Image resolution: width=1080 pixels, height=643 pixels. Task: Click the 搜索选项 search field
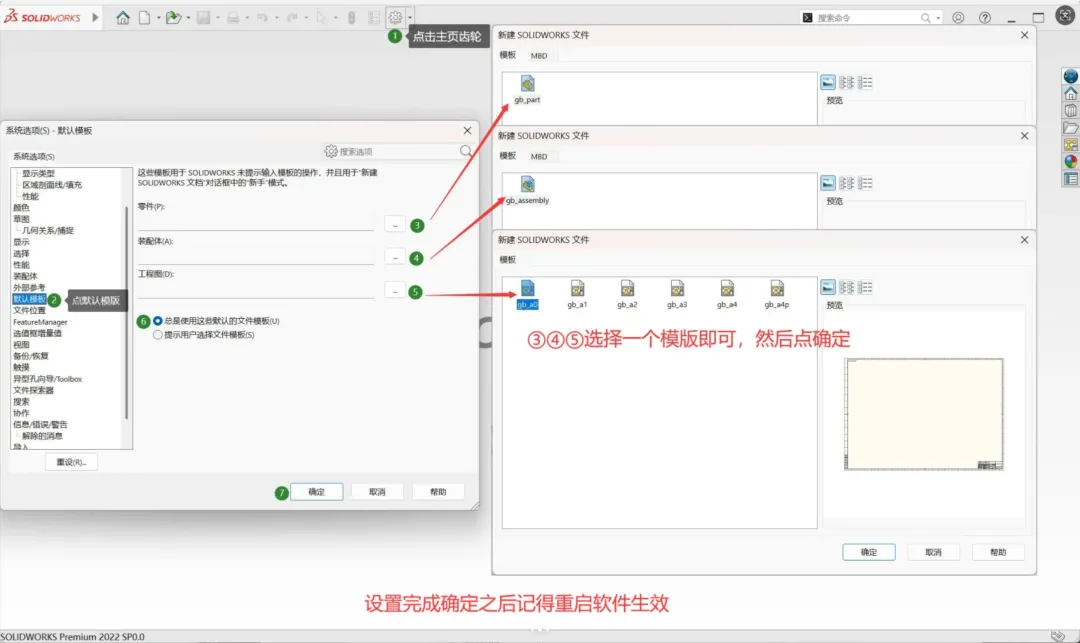coord(398,151)
